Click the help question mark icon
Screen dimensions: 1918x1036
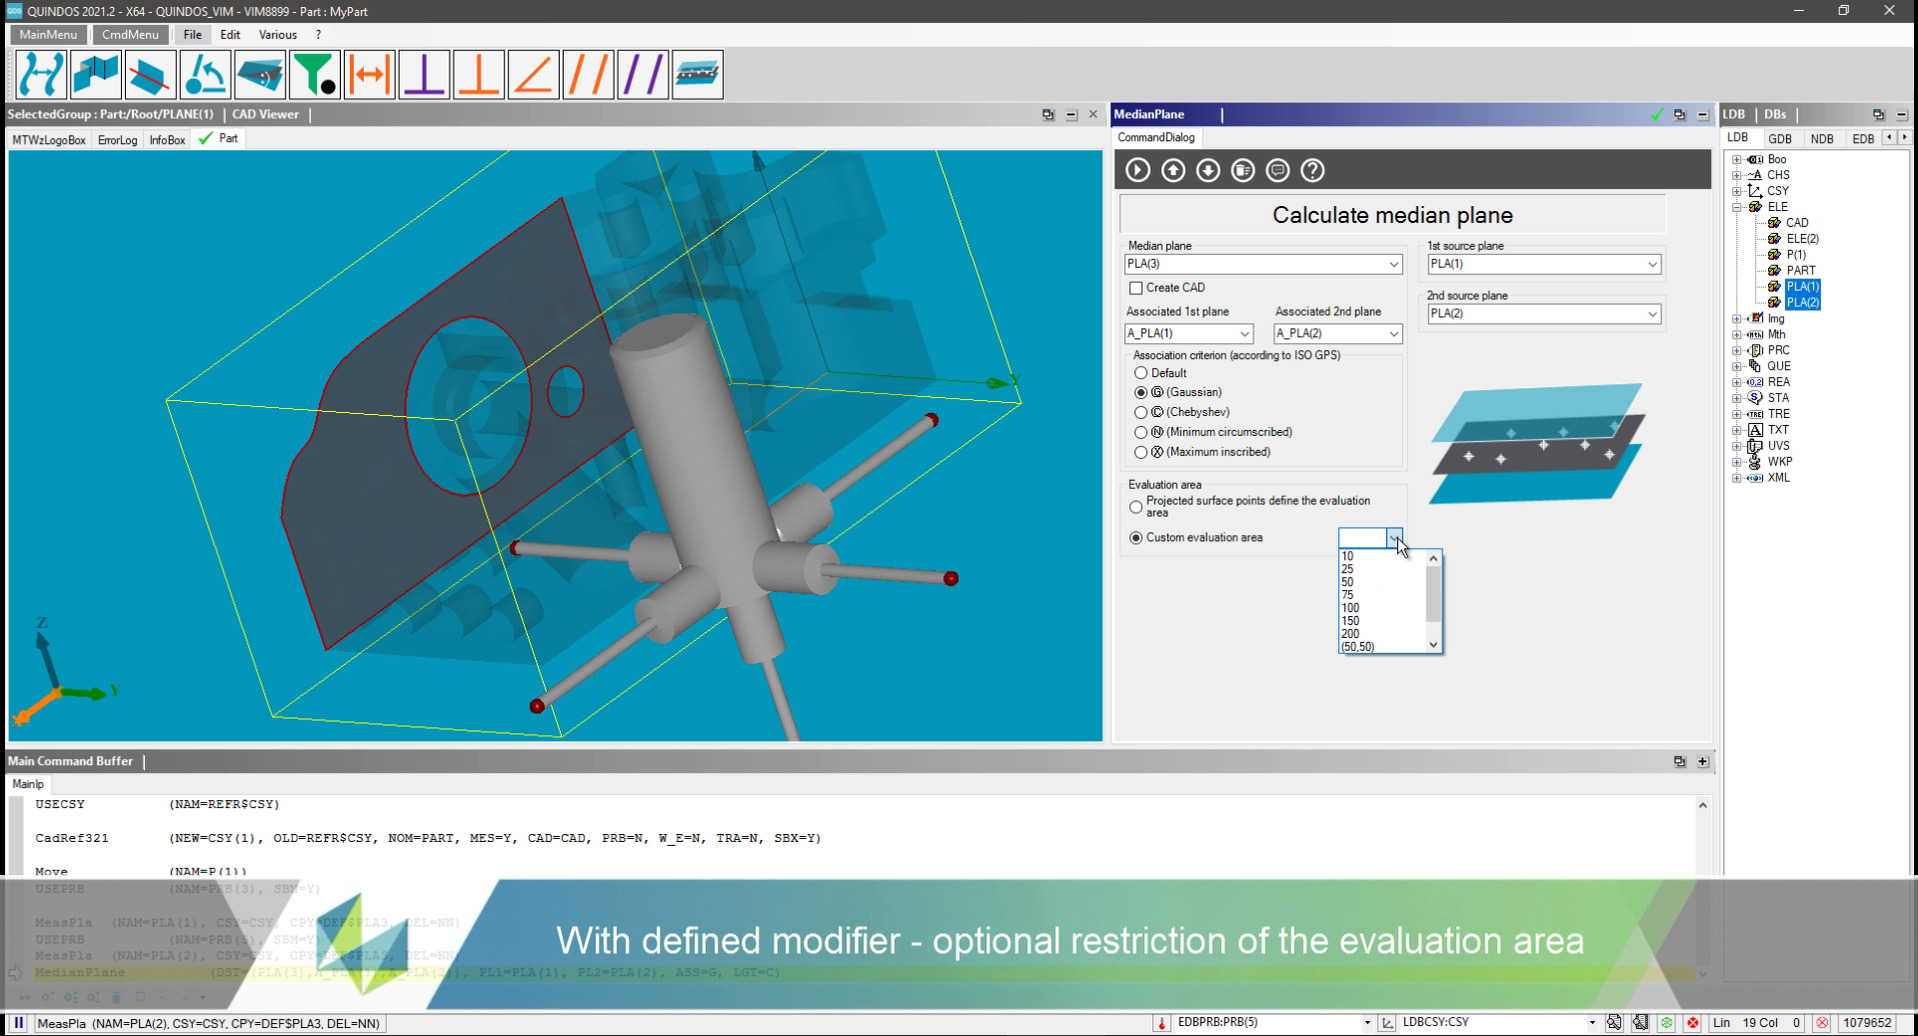[x=1312, y=171]
